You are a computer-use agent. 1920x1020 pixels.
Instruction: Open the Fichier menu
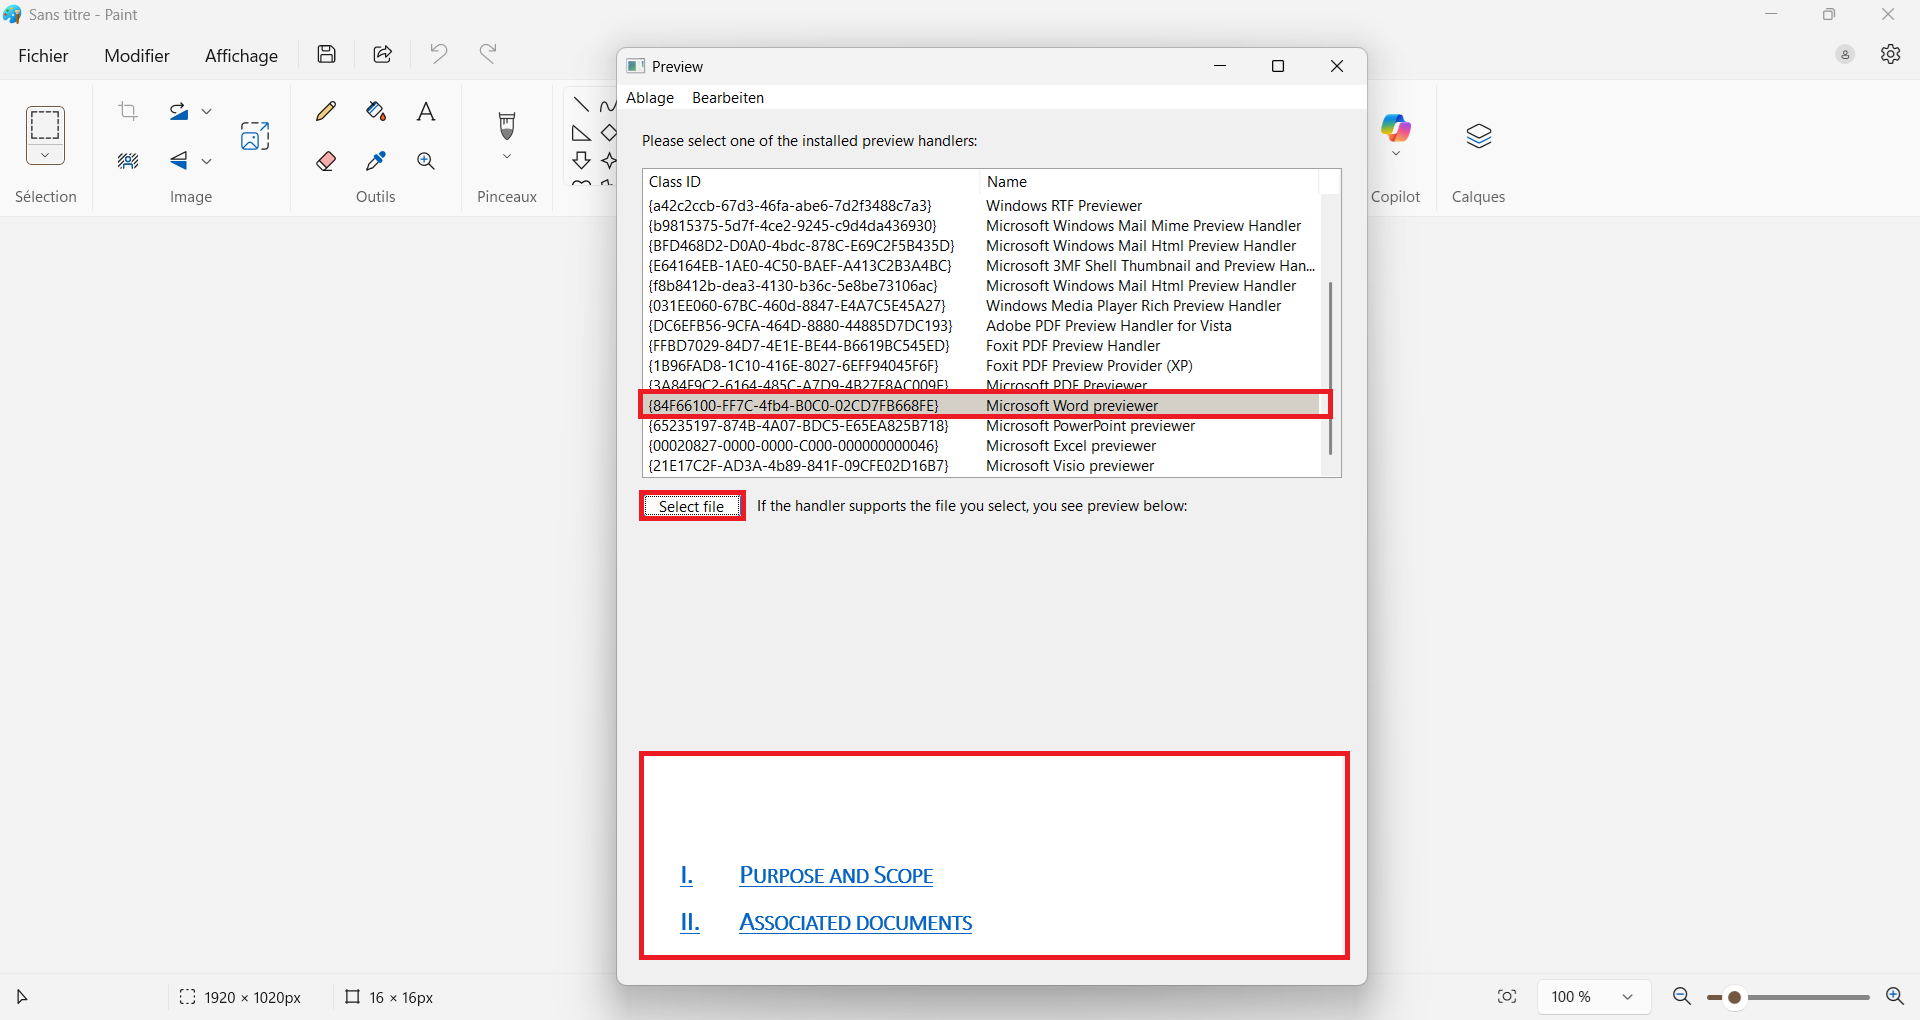(43, 56)
